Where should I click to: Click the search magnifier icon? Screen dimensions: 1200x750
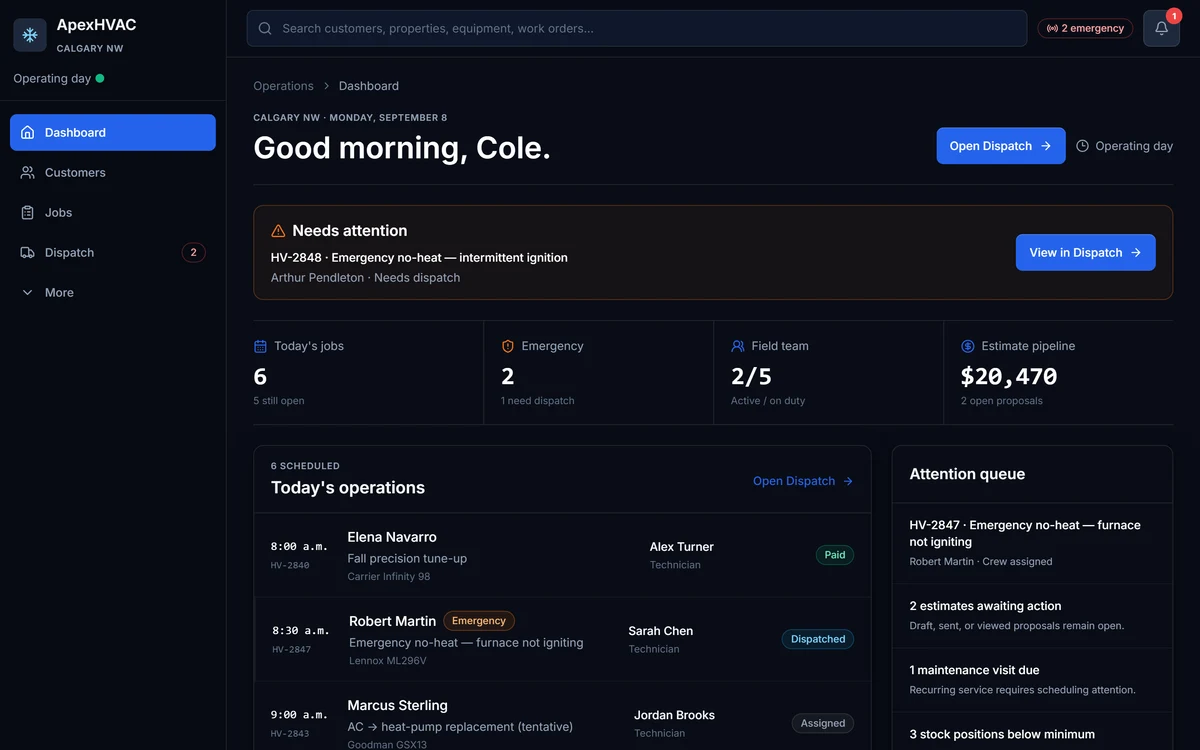coord(265,29)
